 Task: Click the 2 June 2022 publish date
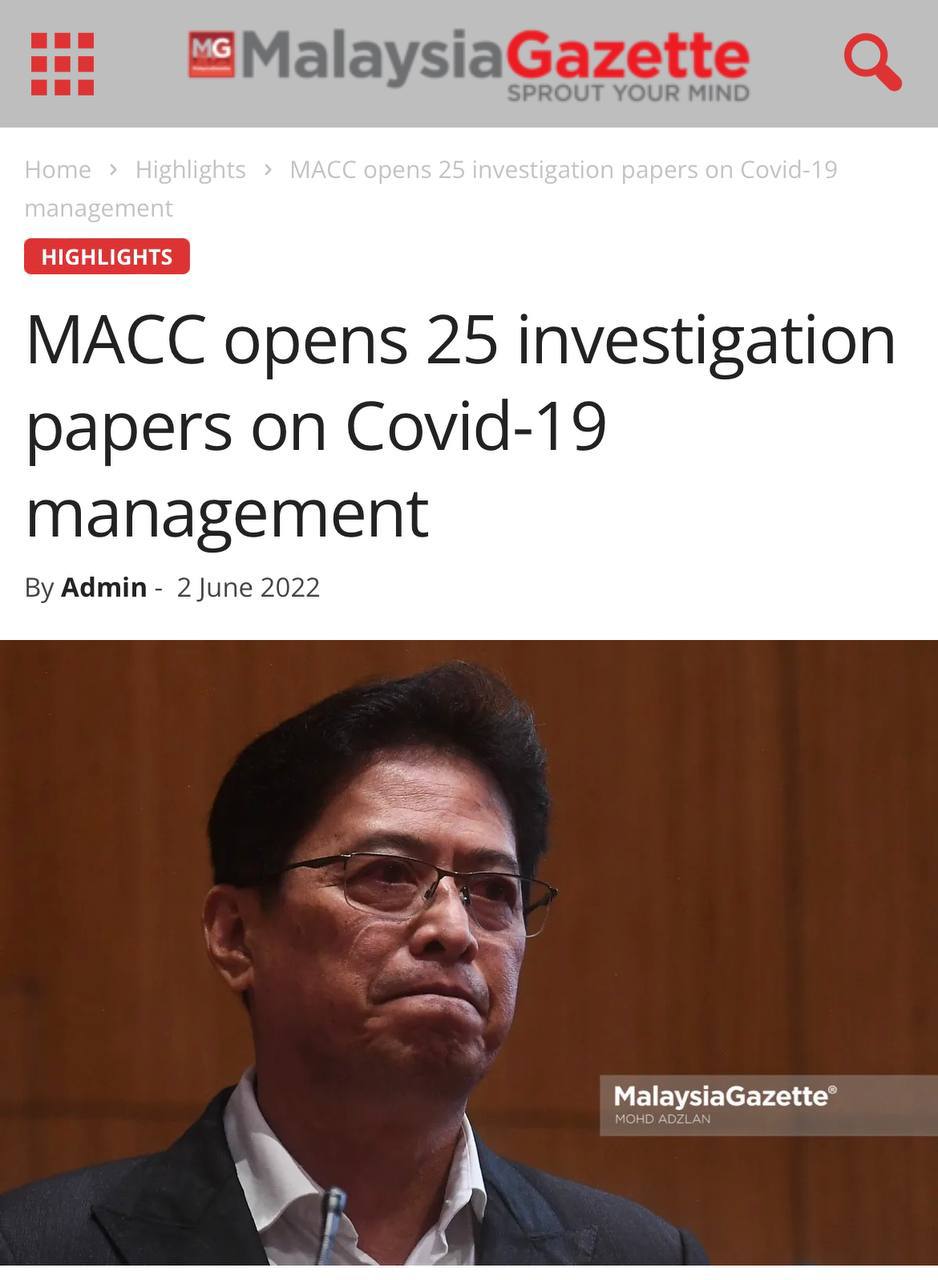pyautogui.click(x=248, y=587)
